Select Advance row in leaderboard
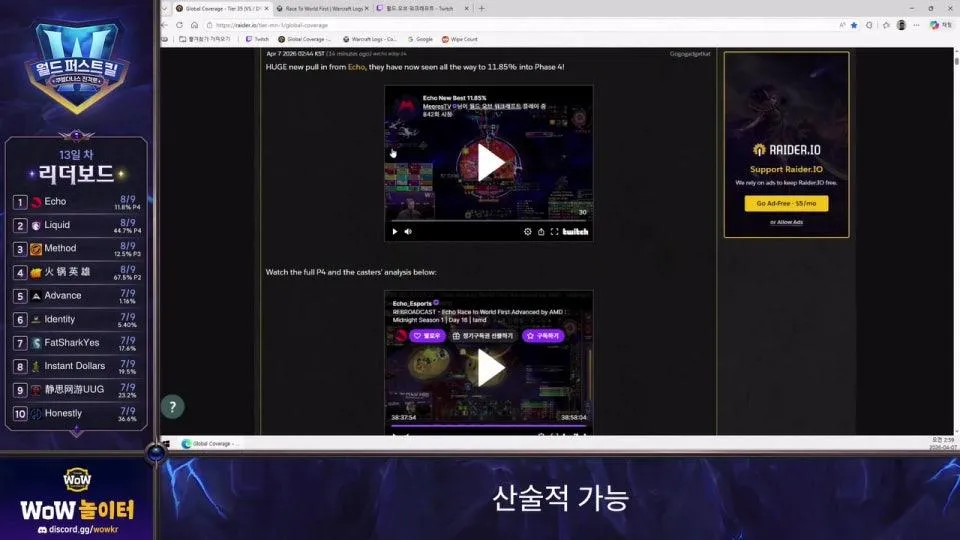The image size is (960, 540). (x=77, y=296)
